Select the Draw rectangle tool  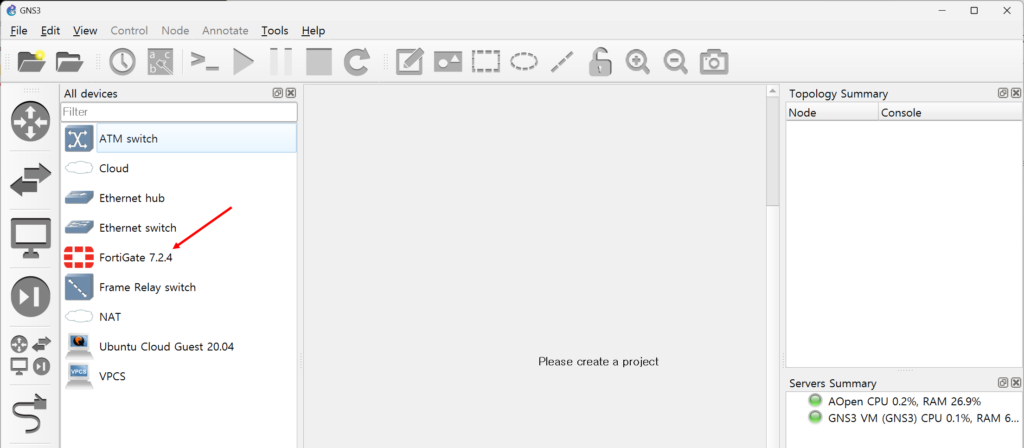coord(486,61)
